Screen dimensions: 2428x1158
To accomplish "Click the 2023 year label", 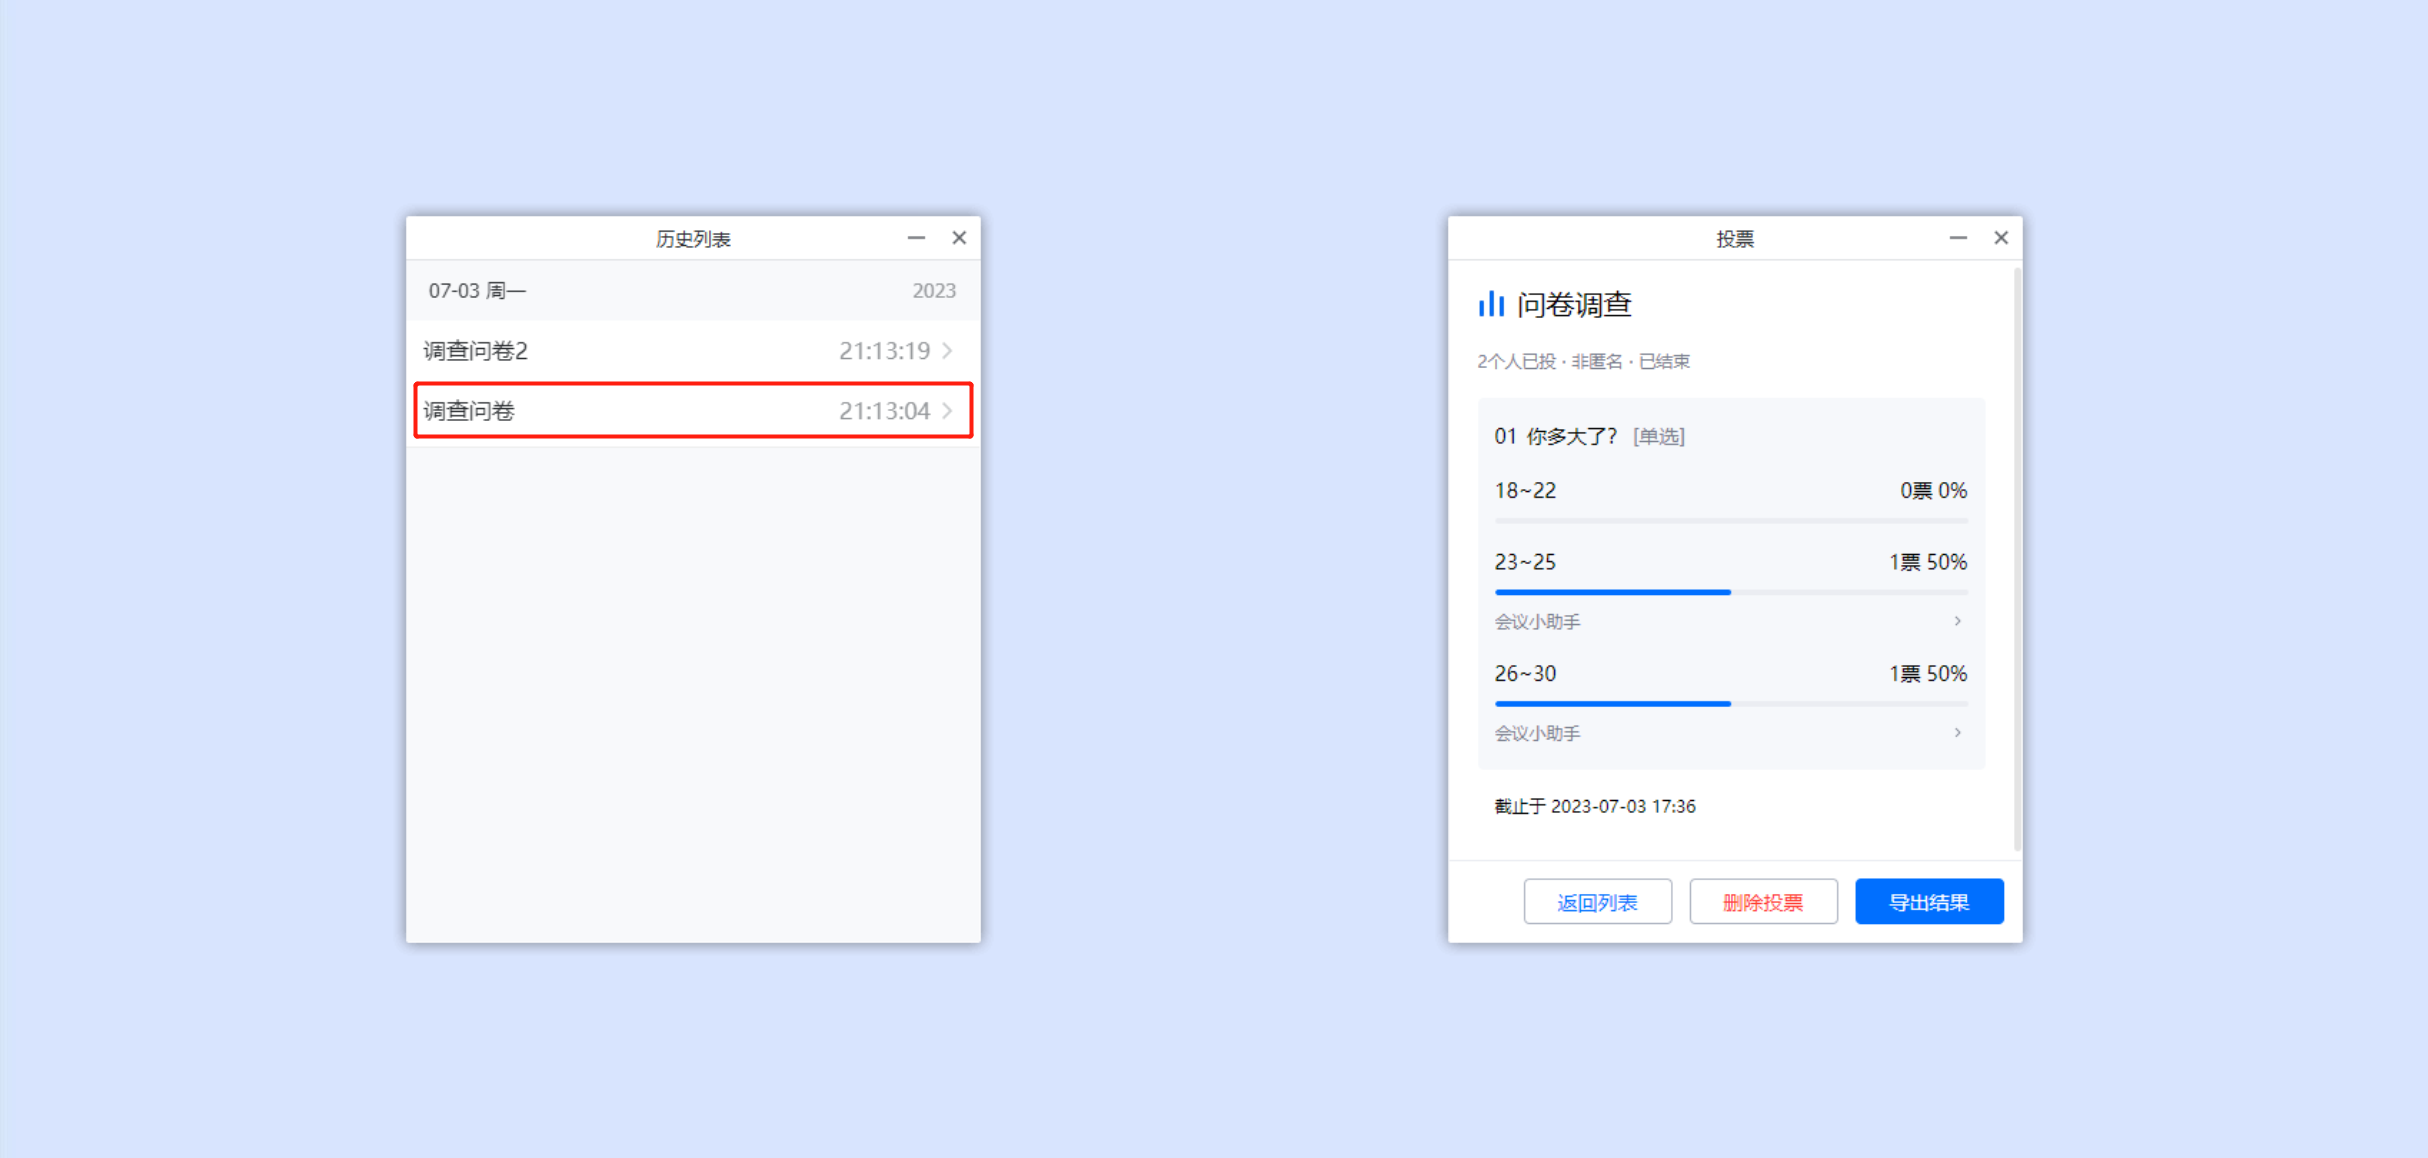I will click(934, 291).
